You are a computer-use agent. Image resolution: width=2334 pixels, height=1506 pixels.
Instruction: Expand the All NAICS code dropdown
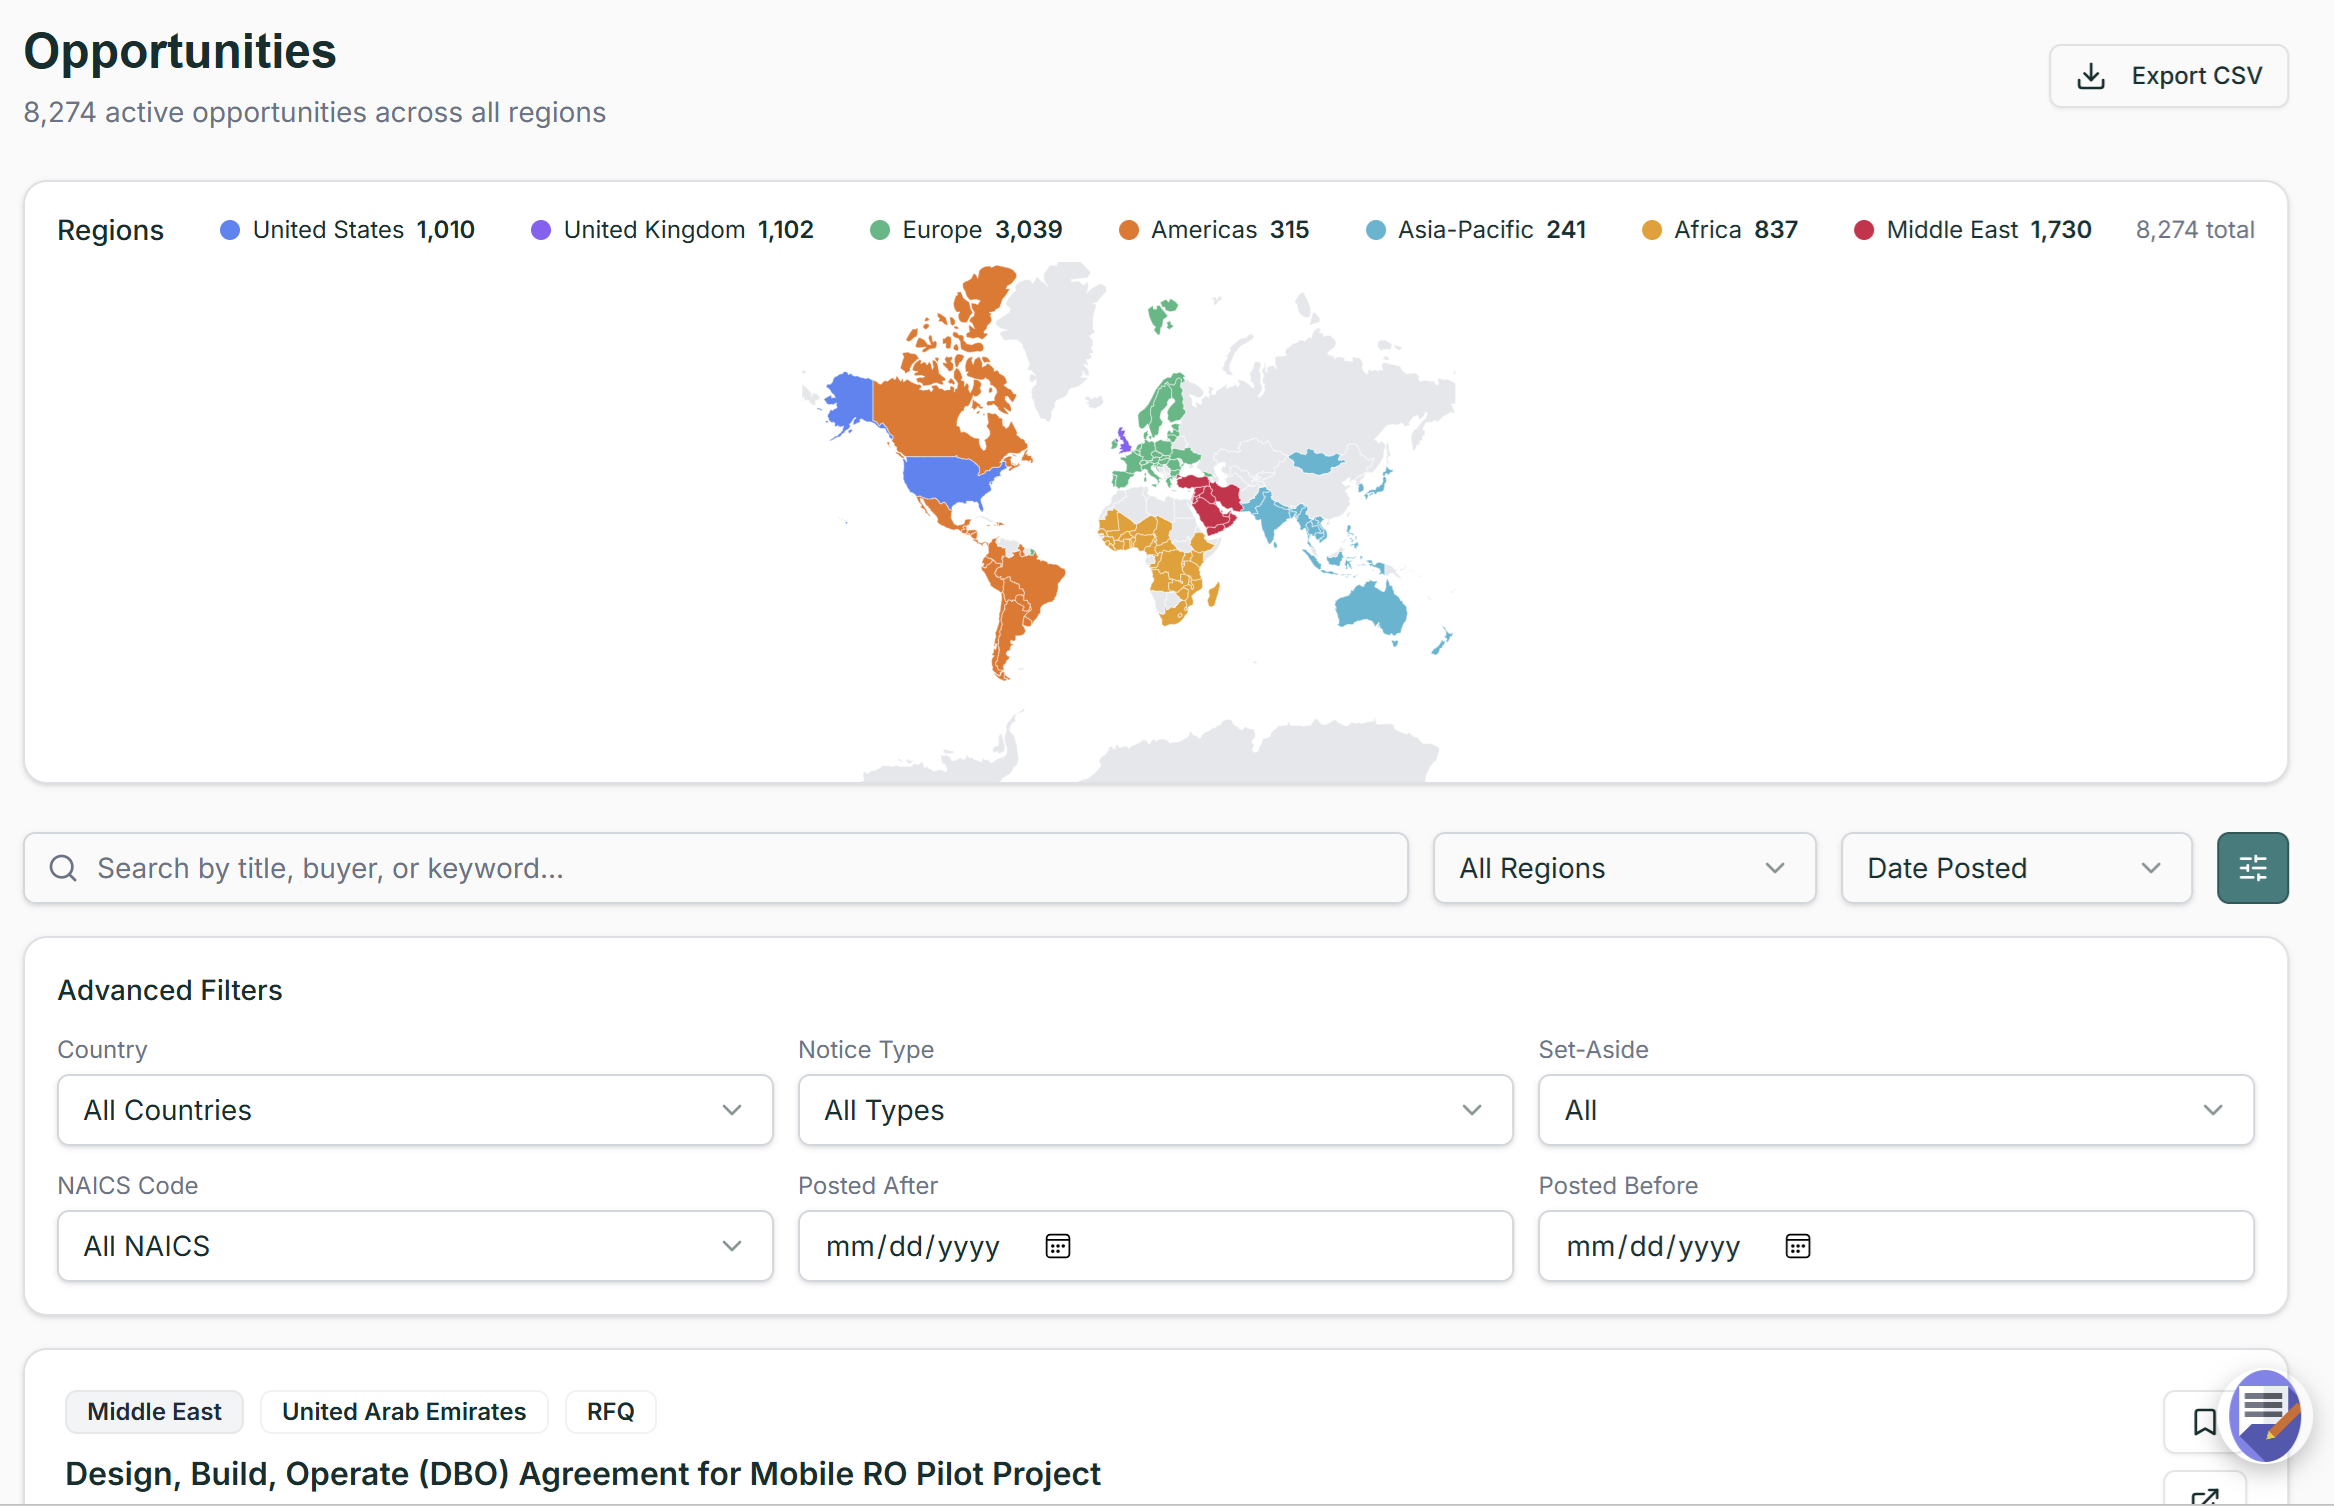[415, 1246]
